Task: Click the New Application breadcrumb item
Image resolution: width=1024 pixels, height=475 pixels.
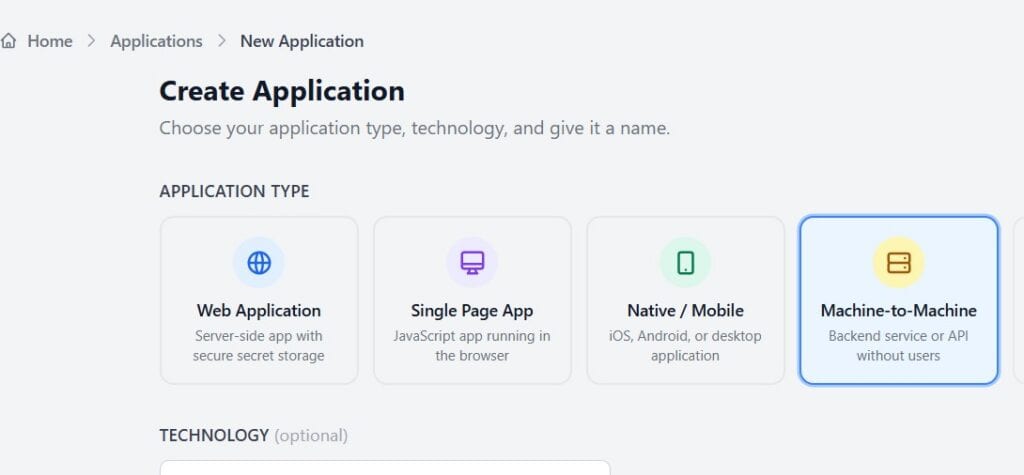Action: coord(302,41)
